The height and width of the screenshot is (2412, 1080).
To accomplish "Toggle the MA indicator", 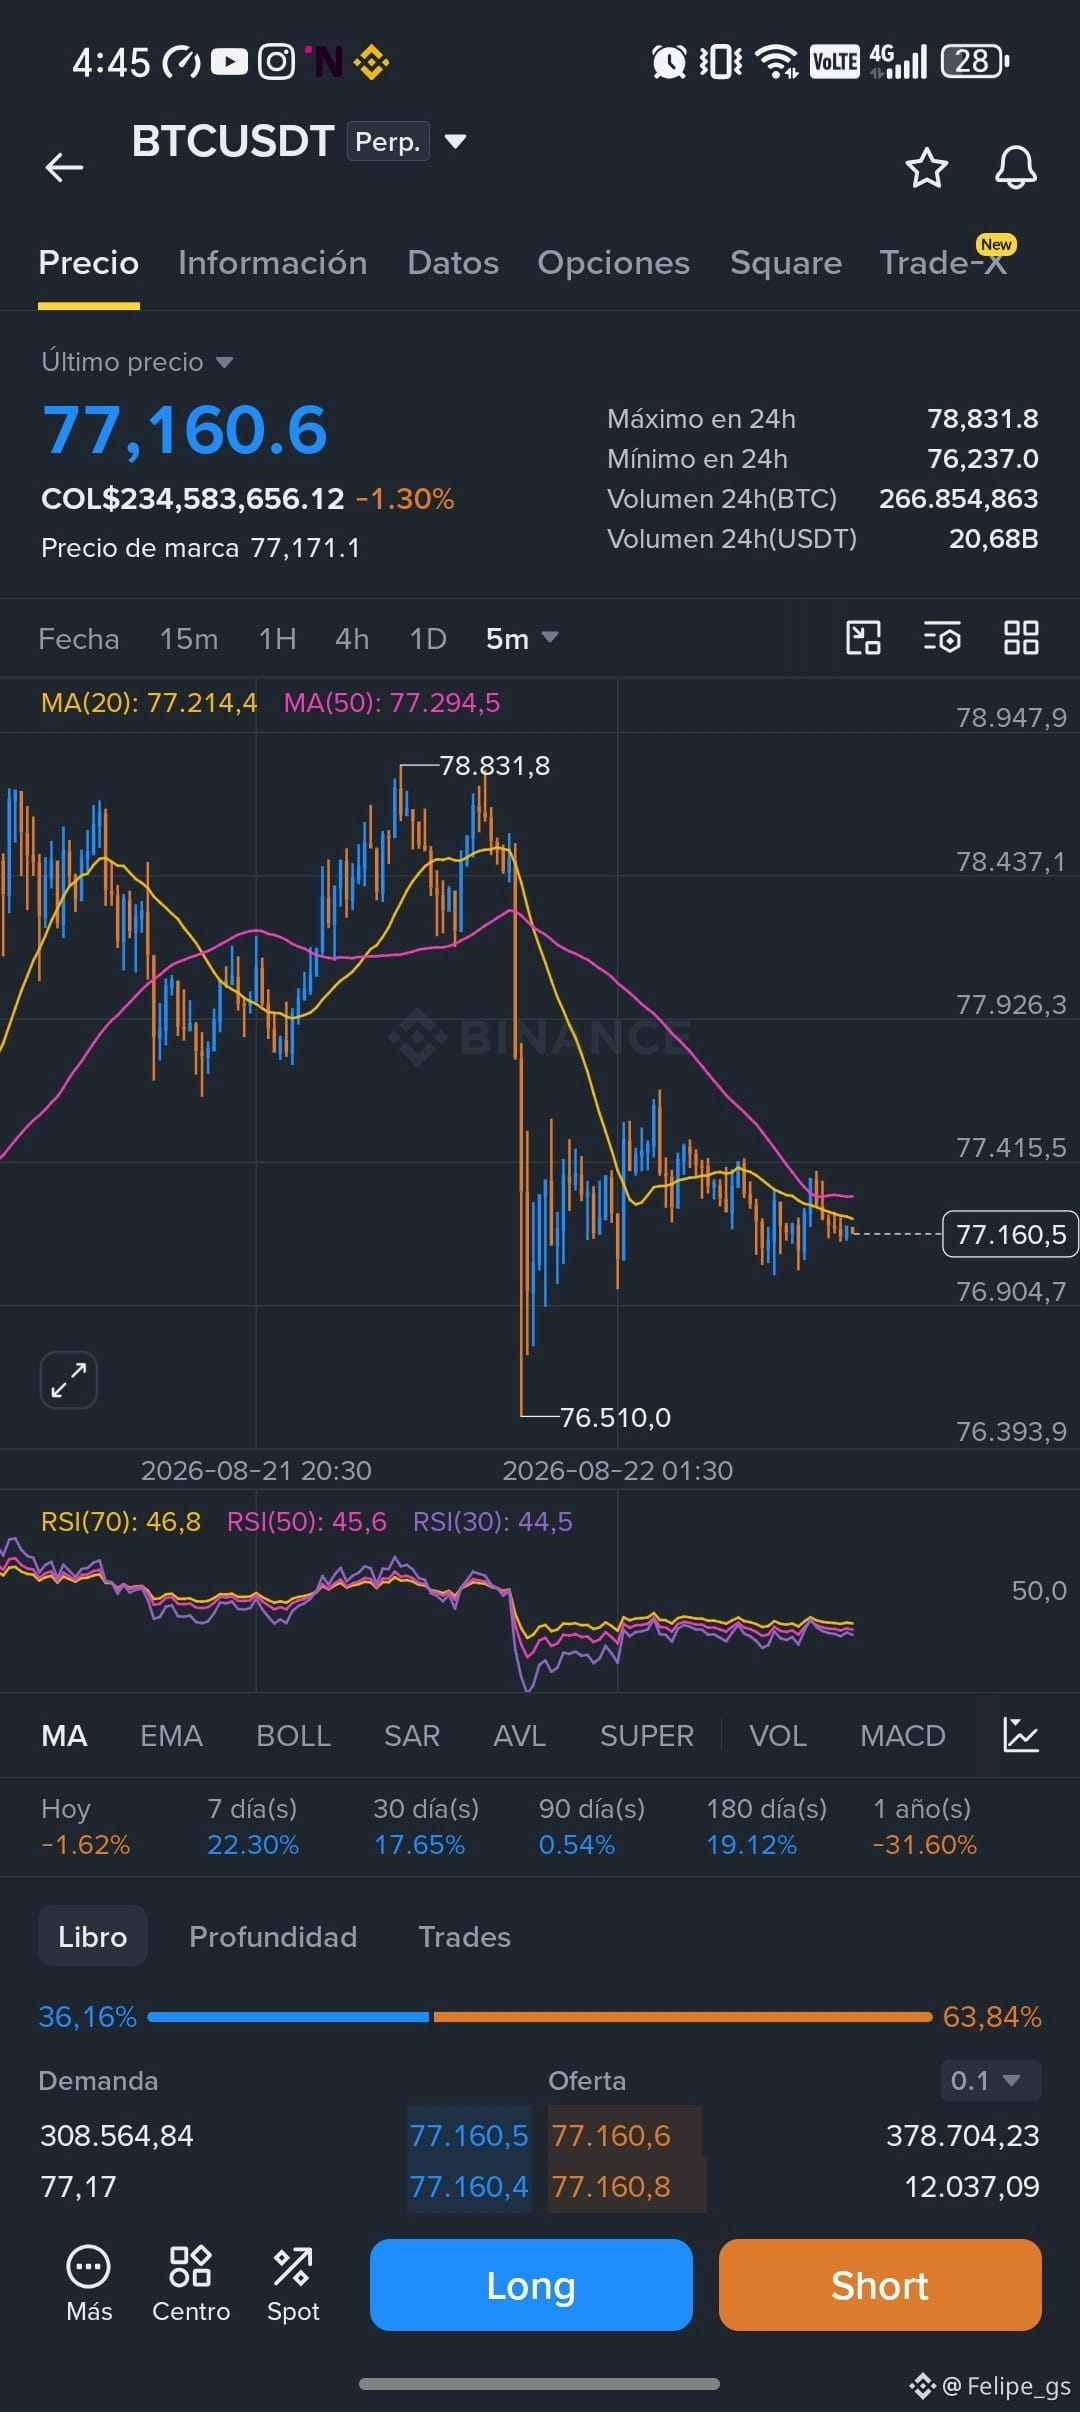I will click(64, 1735).
